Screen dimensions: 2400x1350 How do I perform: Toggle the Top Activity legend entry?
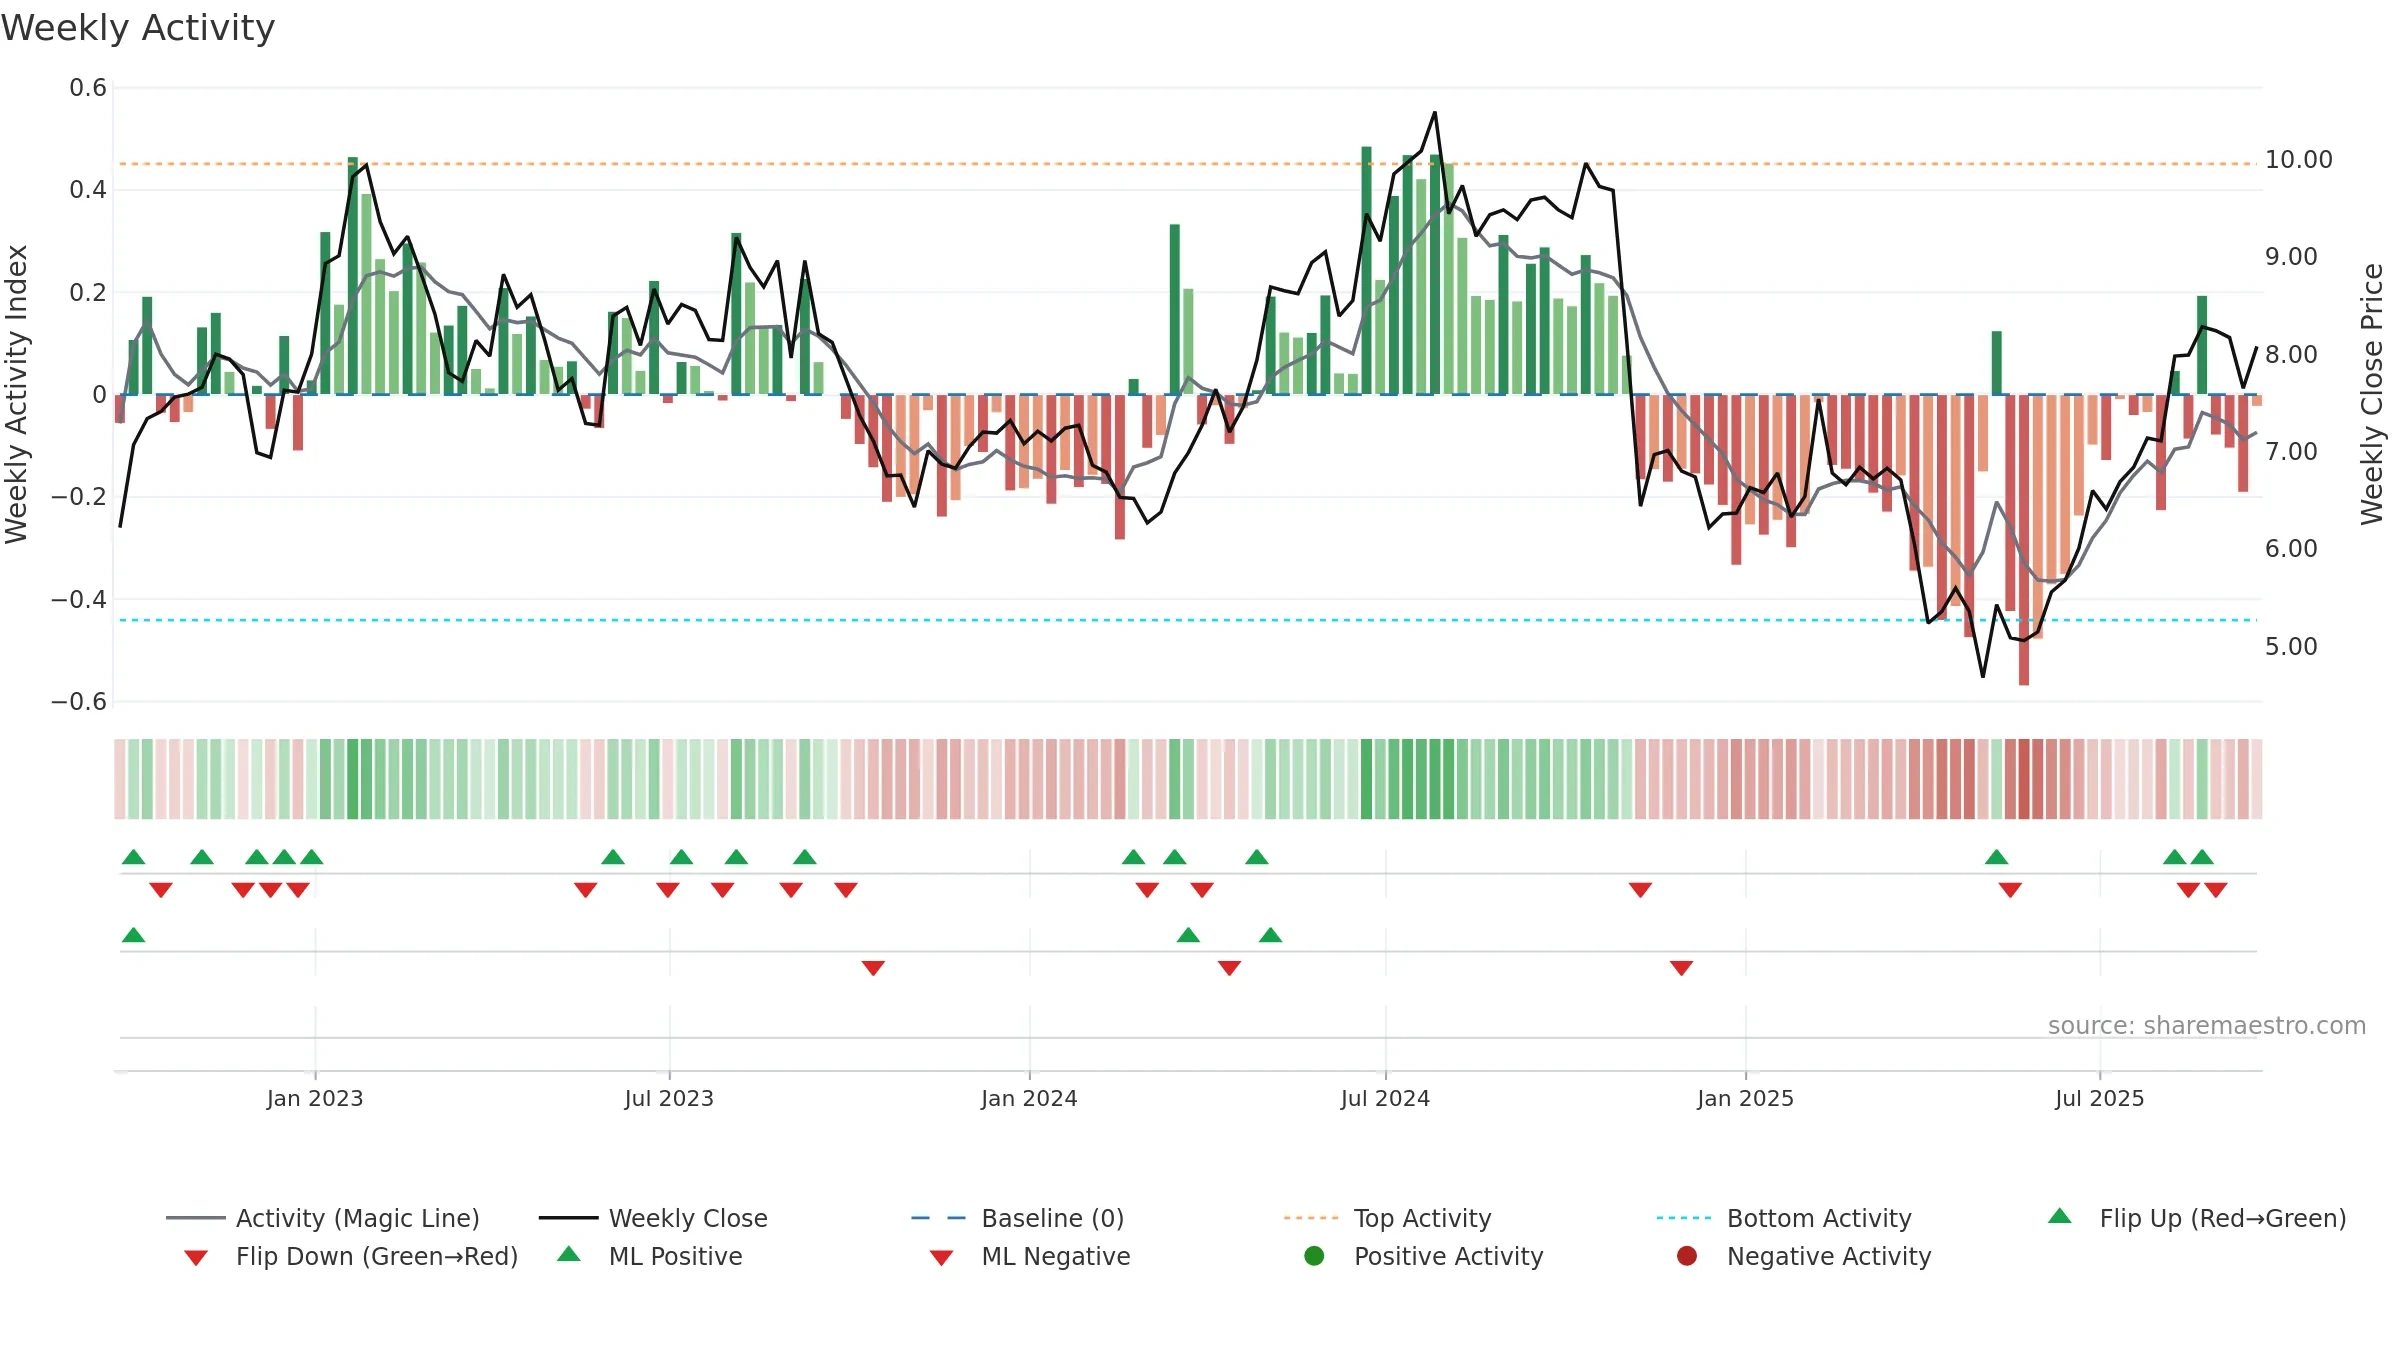coord(1387,1218)
